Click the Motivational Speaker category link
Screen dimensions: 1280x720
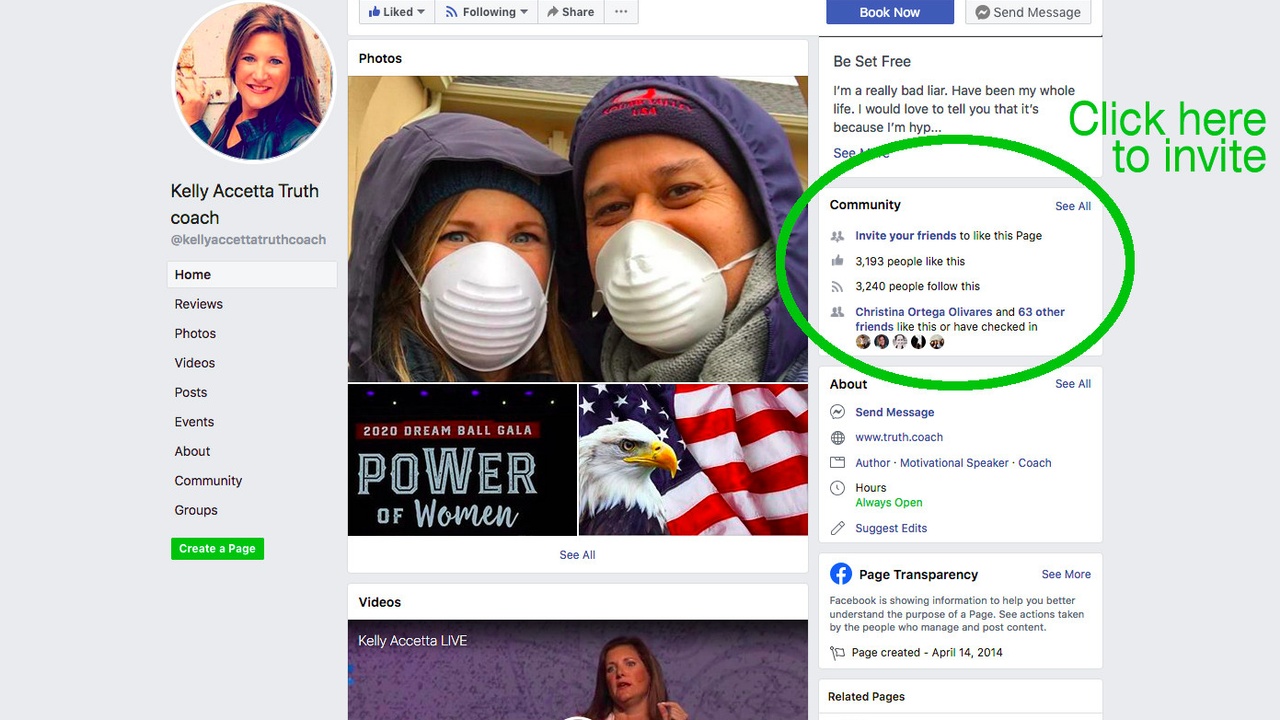click(955, 463)
